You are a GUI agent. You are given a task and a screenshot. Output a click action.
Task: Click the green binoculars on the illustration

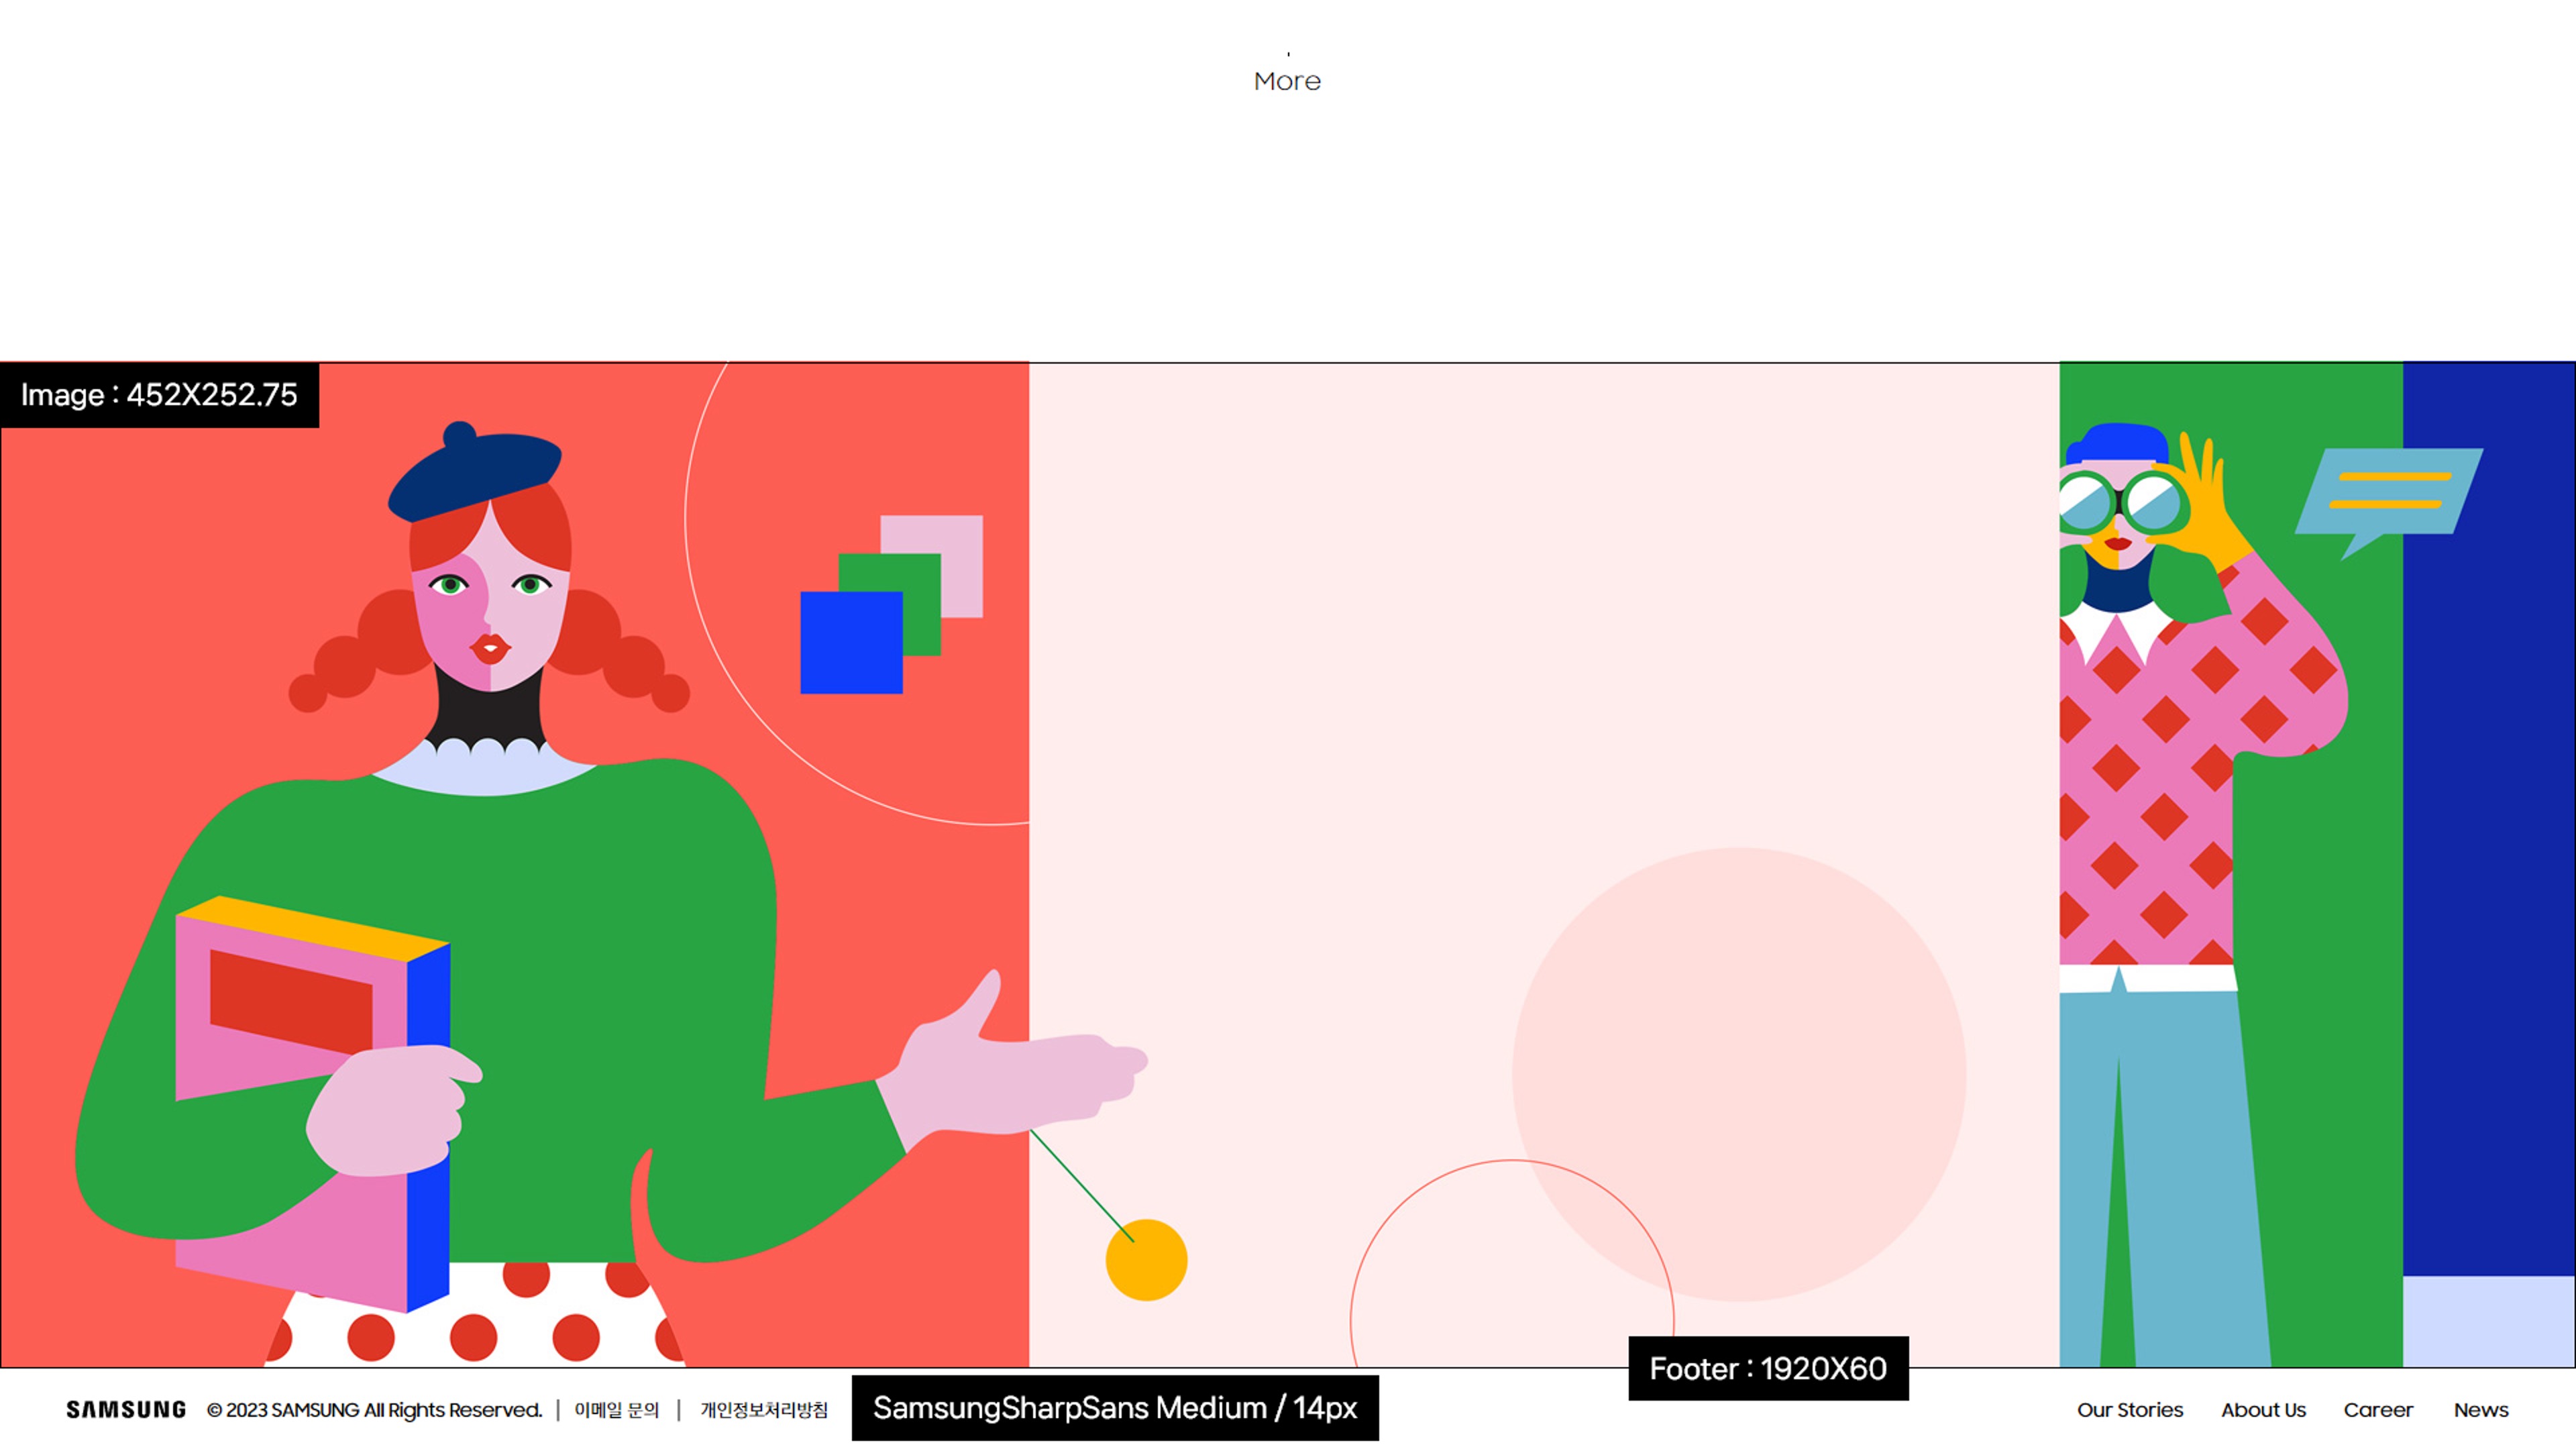tap(2120, 502)
